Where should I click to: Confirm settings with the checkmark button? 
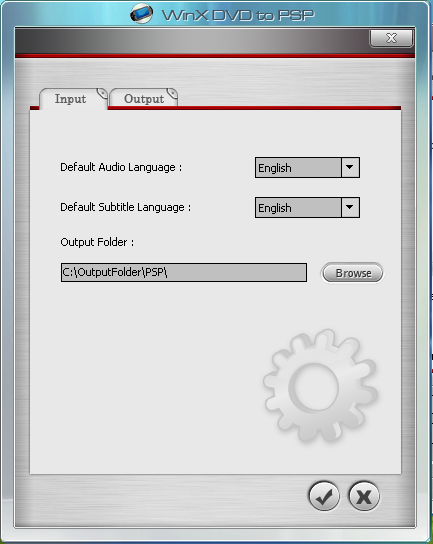(324, 496)
